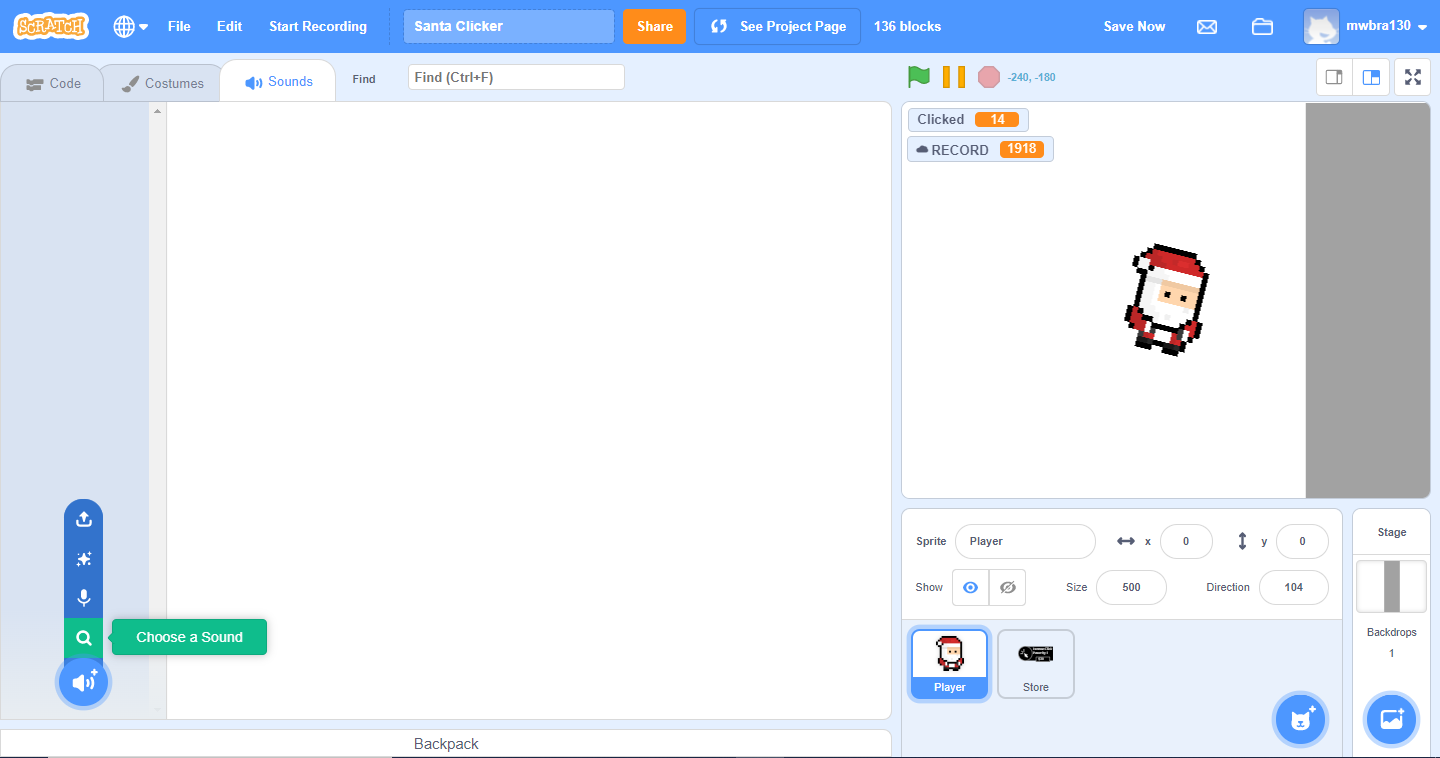Image resolution: width=1440 pixels, height=758 pixels.
Task: Click the round add sound speaker button
Action: [x=84, y=682]
